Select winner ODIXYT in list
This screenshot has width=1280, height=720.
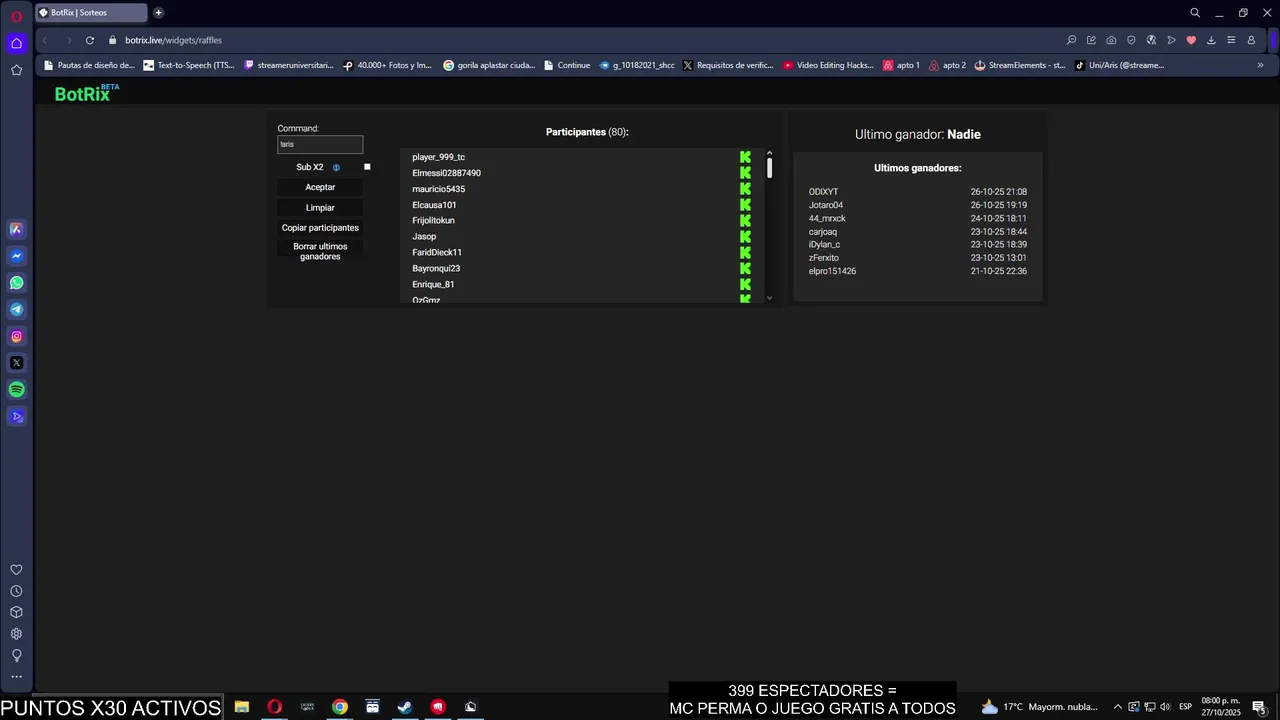(x=823, y=192)
